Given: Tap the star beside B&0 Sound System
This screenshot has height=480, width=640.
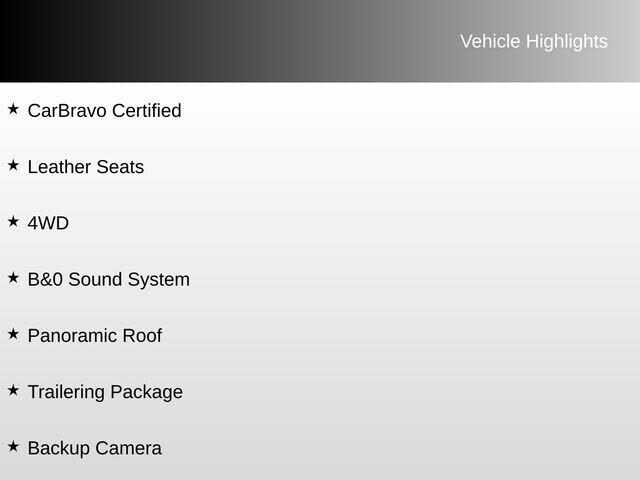Looking at the screenshot, I should point(13,277).
